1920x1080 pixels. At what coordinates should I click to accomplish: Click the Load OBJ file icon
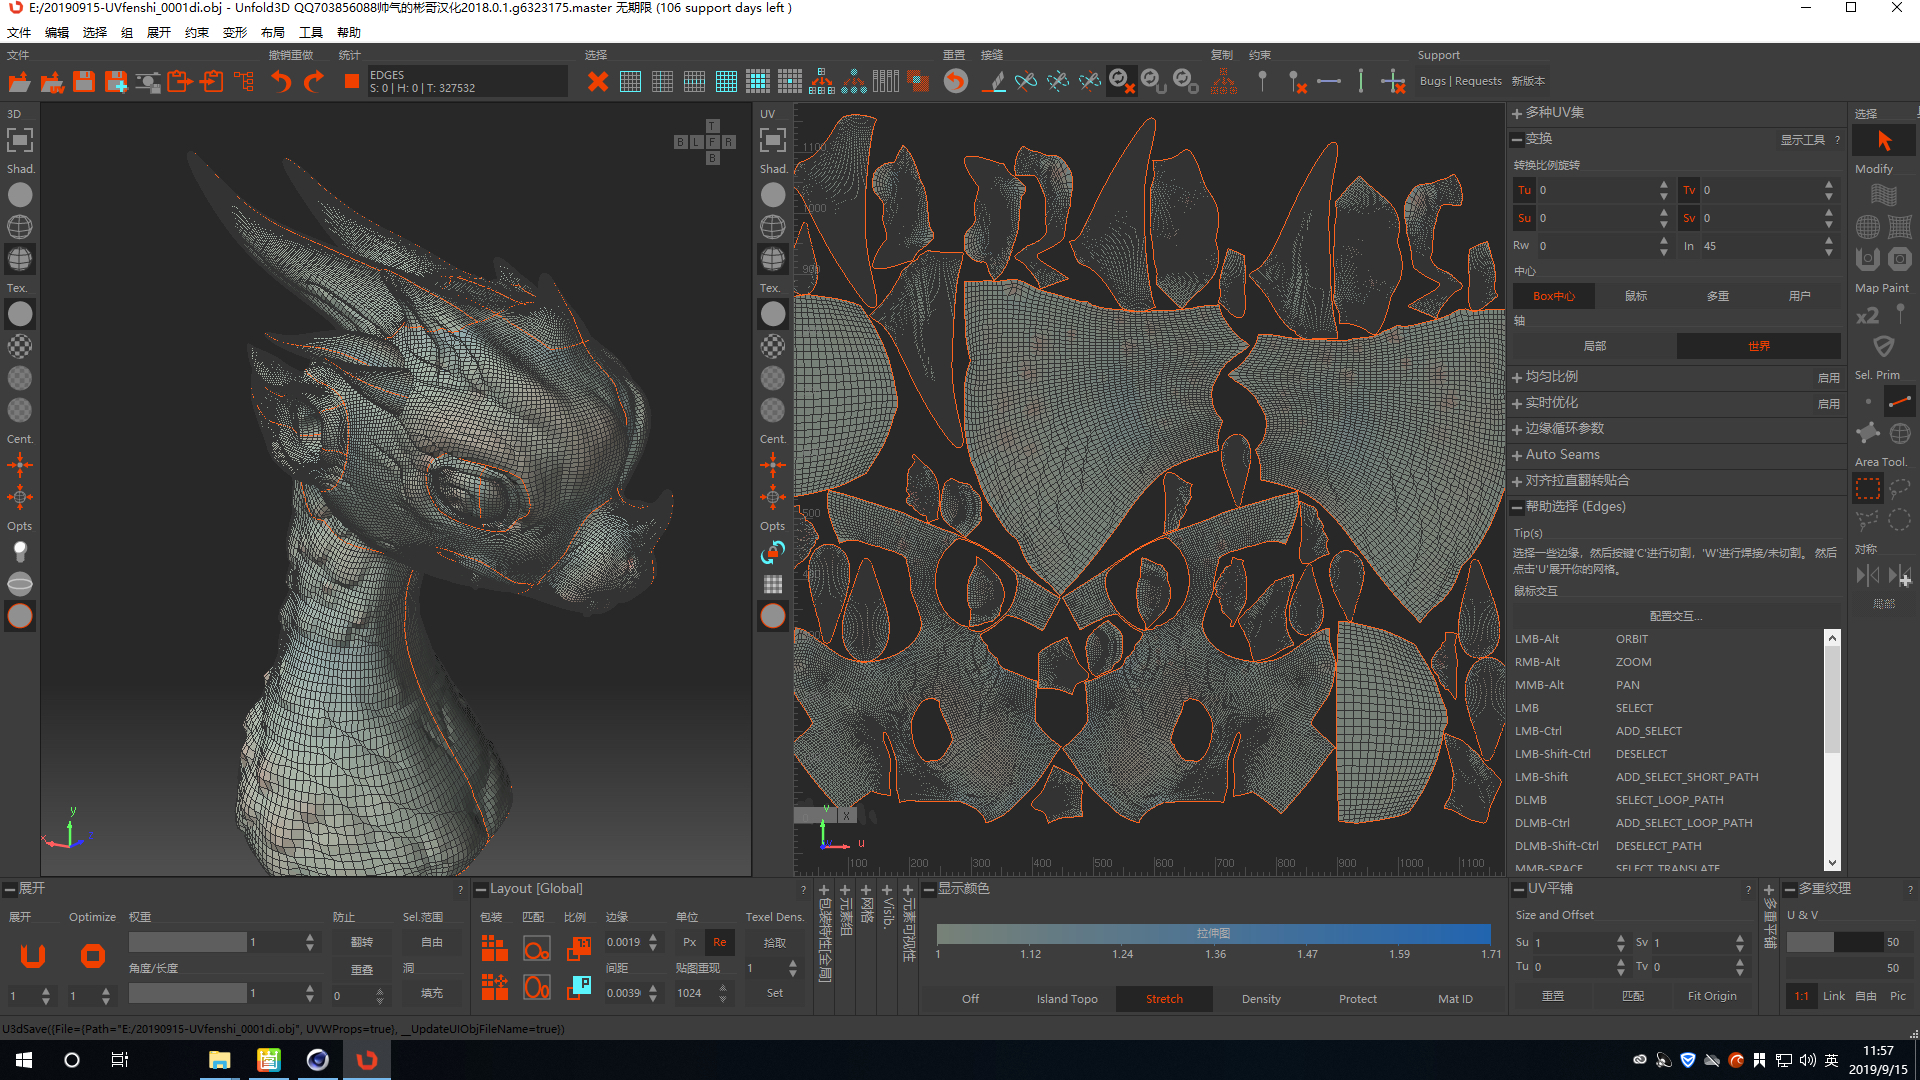20,82
